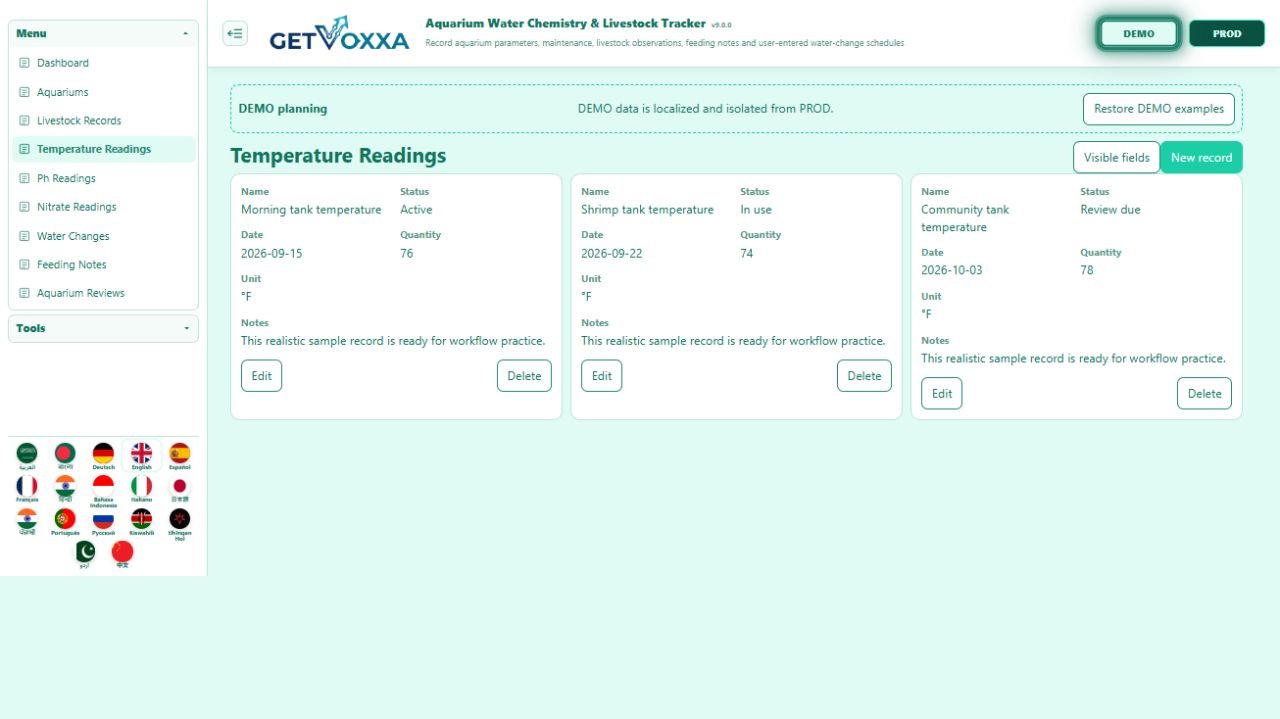This screenshot has width=1280, height=719.
Task: Select the Deutsch German flag
Action: point(103,456)
